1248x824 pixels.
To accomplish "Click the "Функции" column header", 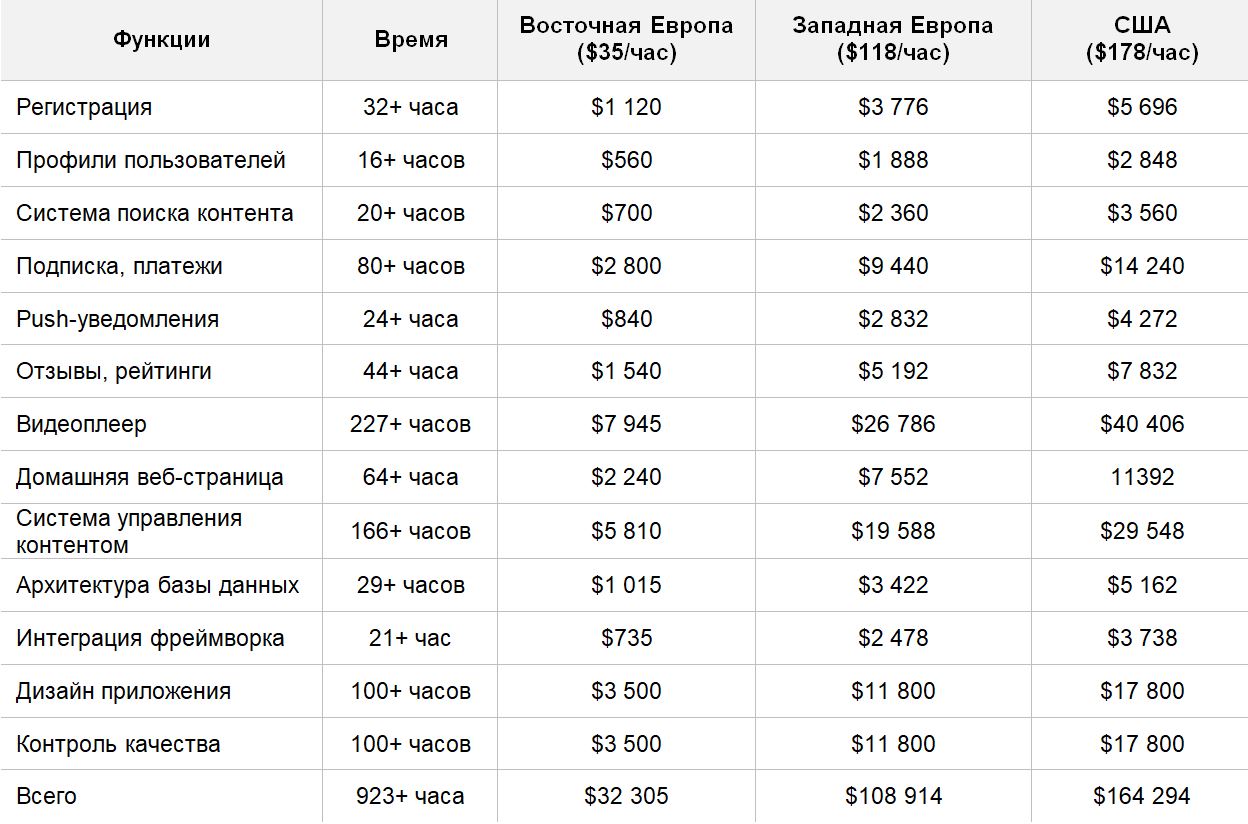I will (x=161, y=40).
